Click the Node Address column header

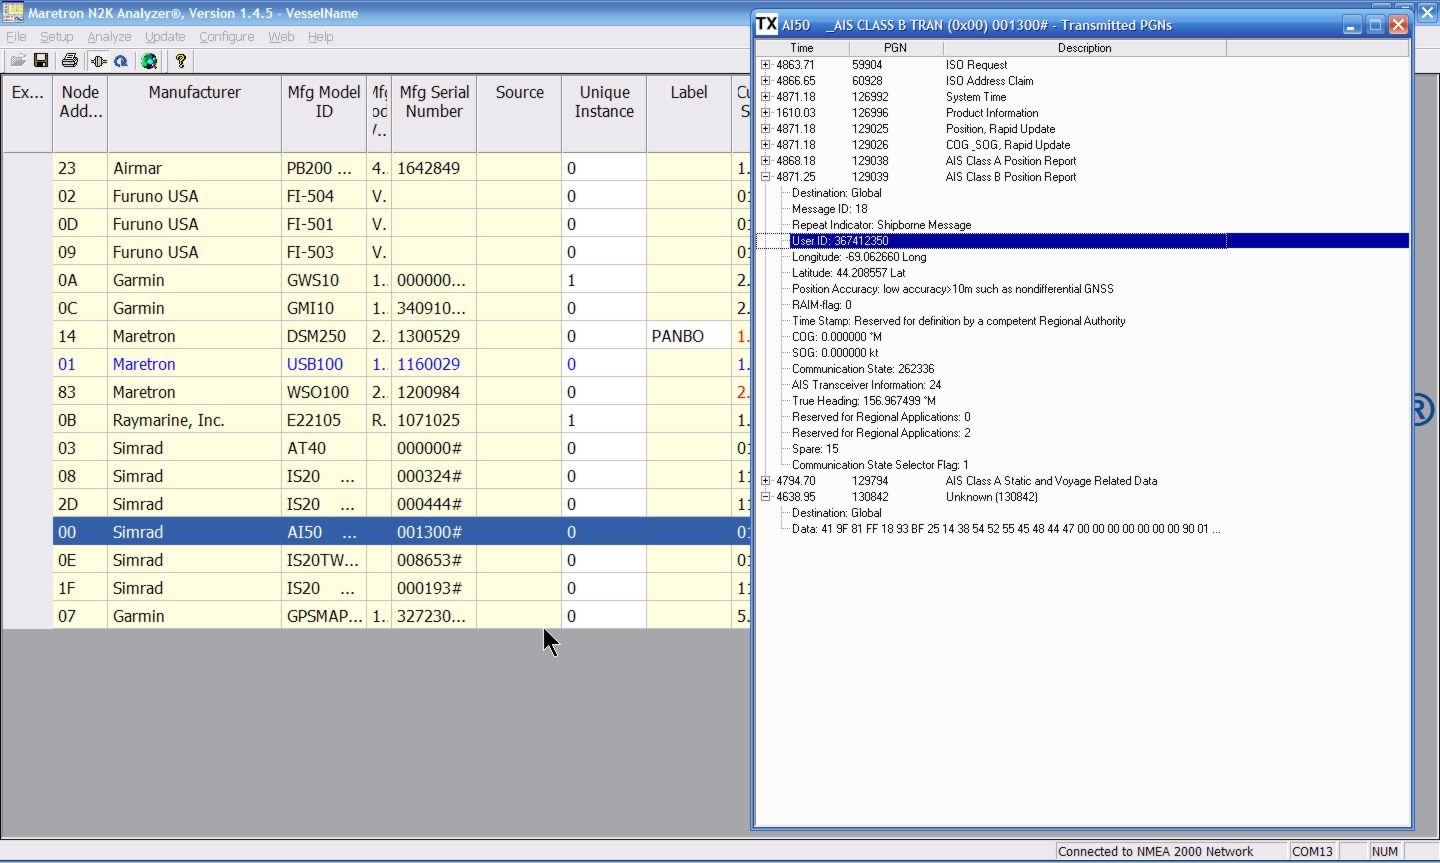80,113
